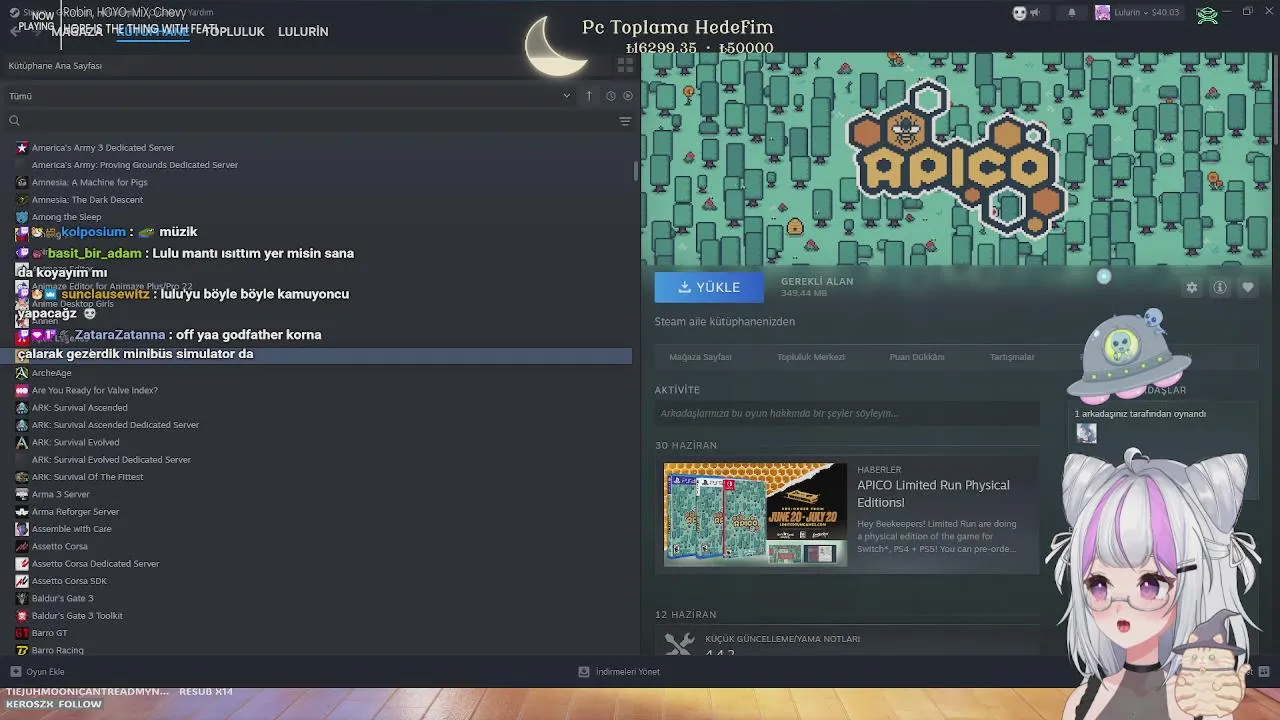Click the game list scrollbar
The height and width of the screenshot is (720, 1280).
coord(636,170)
